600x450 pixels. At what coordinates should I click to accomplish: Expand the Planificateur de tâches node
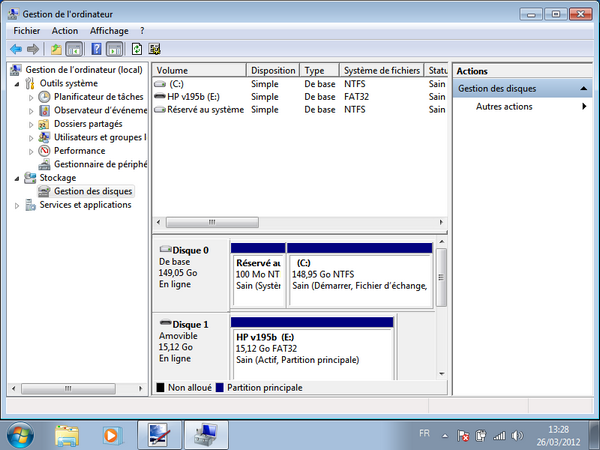[x=31, y=97]
